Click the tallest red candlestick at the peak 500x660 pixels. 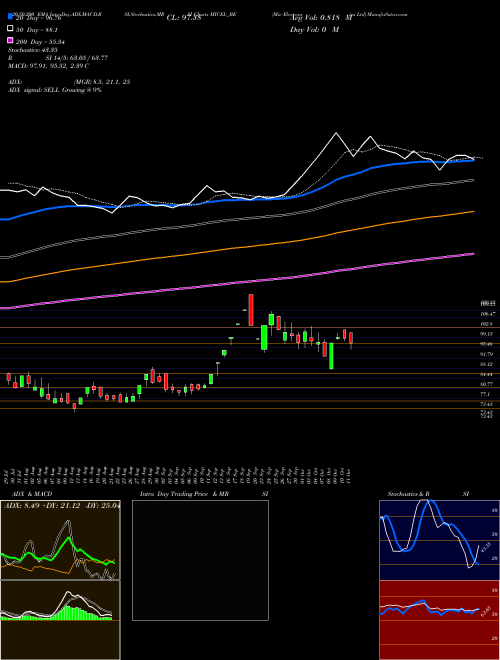click(251, 310)
